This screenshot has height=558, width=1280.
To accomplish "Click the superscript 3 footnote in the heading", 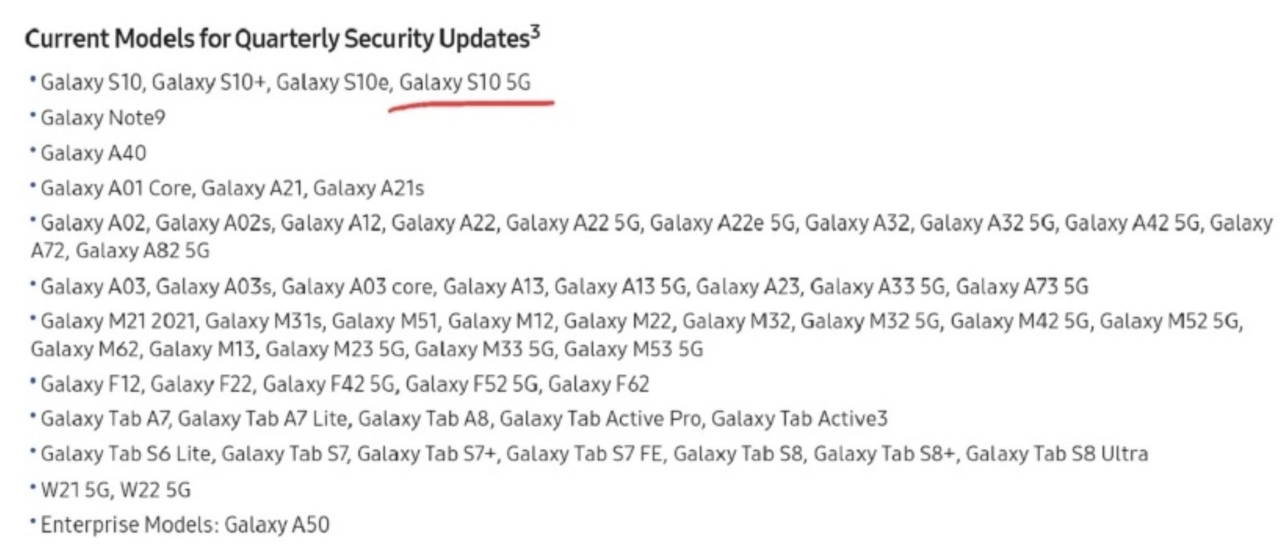I will click(536, 32).
